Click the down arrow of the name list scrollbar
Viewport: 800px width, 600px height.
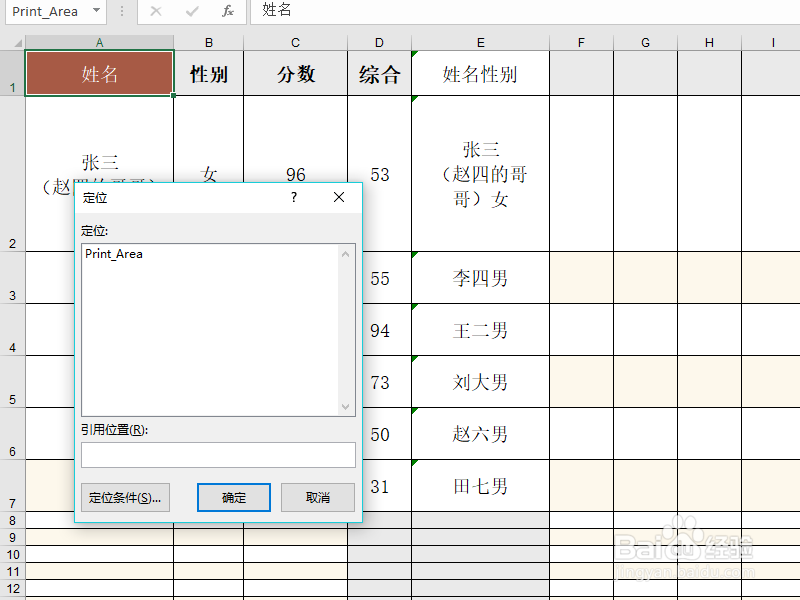click(346, 407)
